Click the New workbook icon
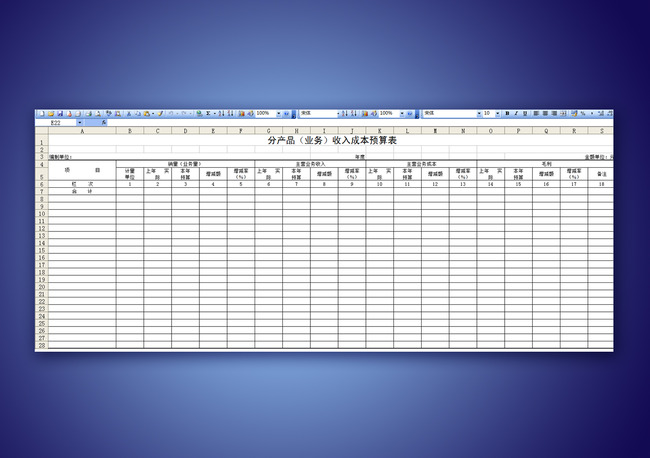Screen dimensions: 650x458 point(42,114)
